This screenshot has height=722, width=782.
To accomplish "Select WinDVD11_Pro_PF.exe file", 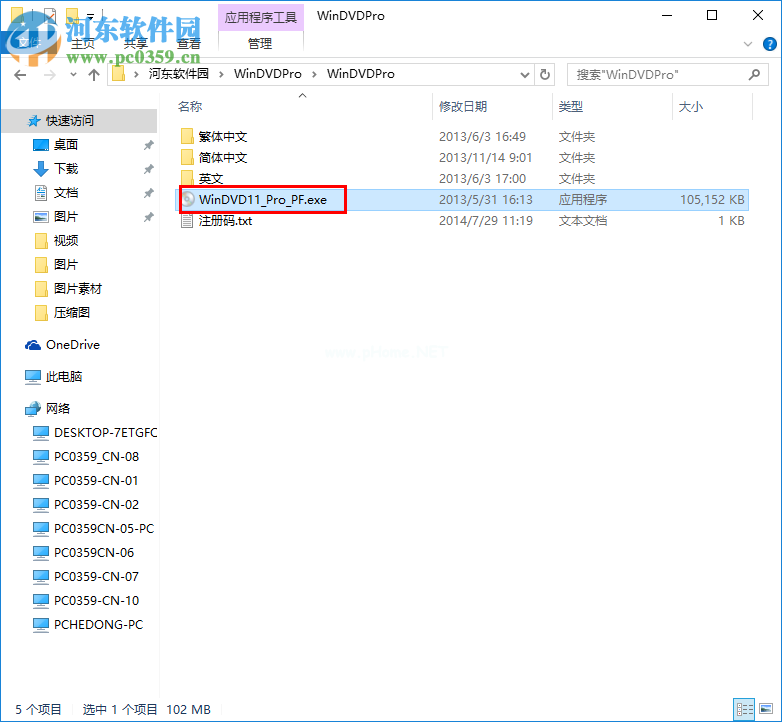I will click(x=263, y=199).
